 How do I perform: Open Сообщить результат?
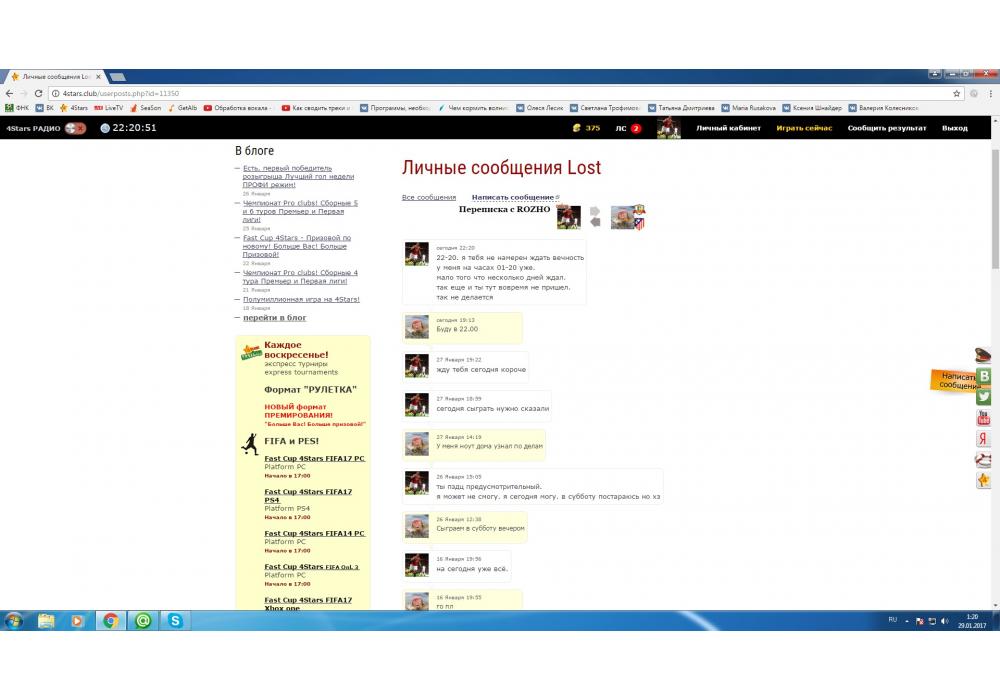pos(886,128)
